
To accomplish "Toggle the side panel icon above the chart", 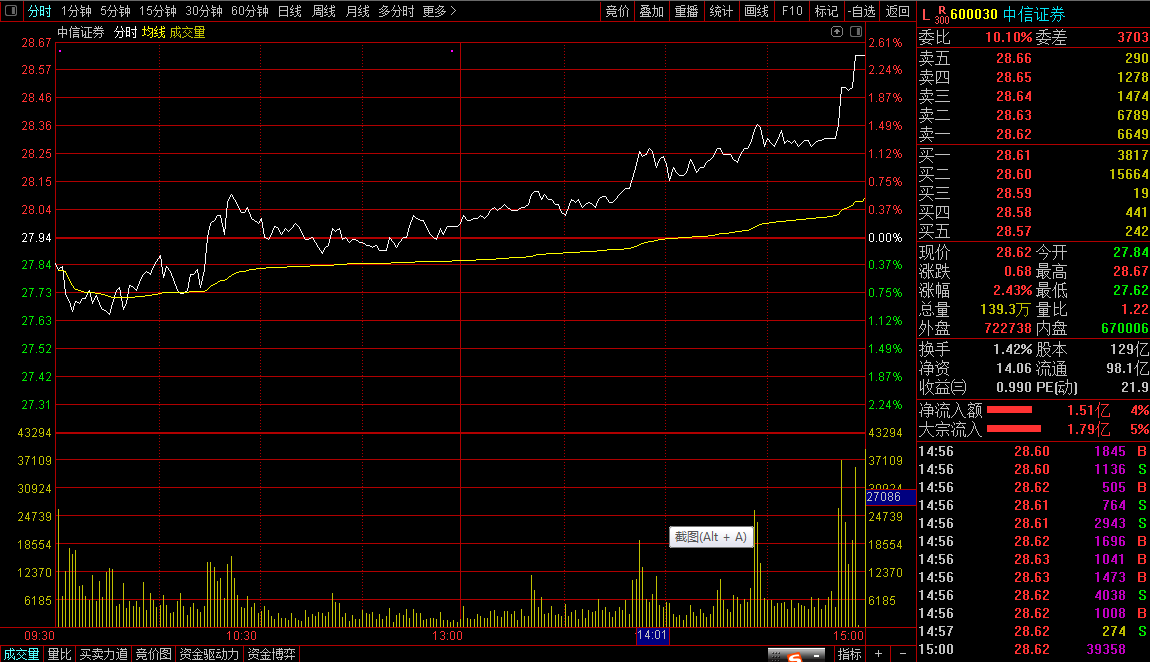I will 856,32.
